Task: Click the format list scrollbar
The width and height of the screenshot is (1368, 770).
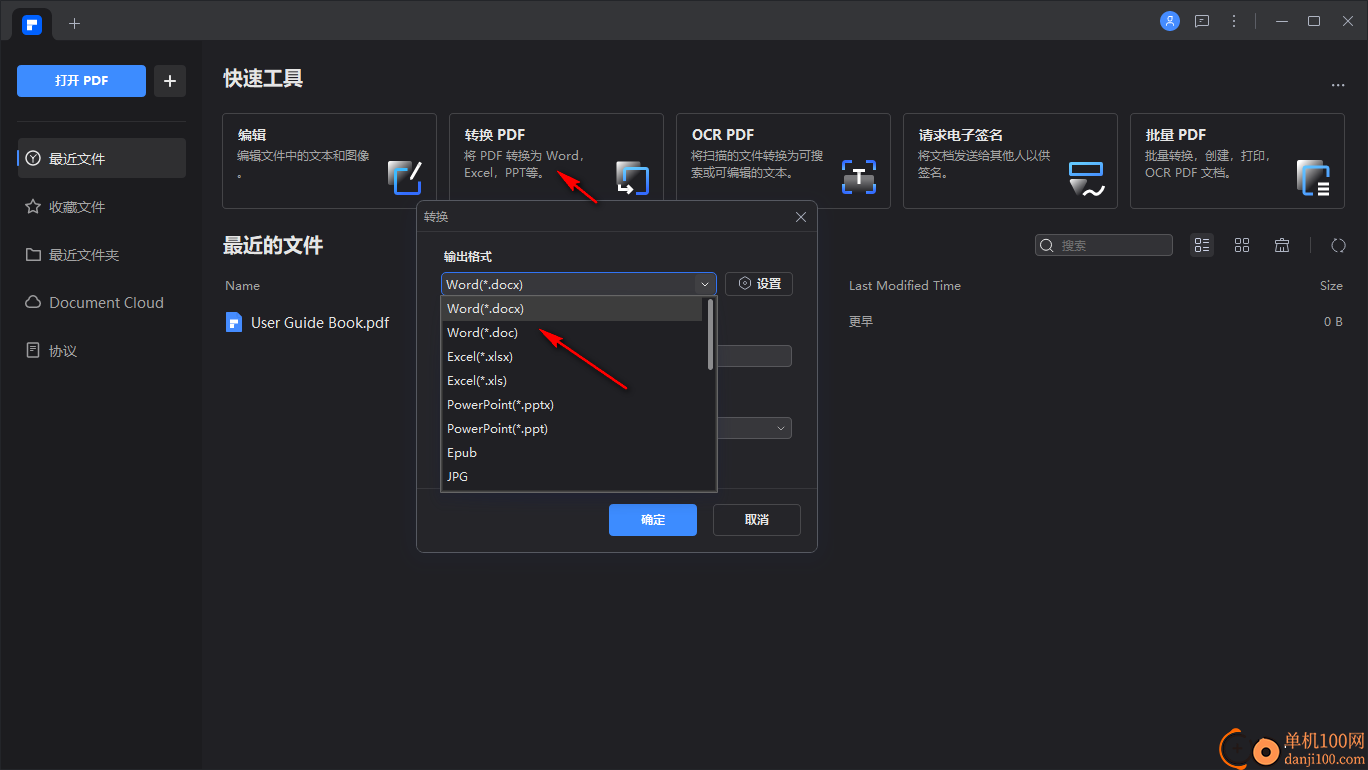Action: 710,335
